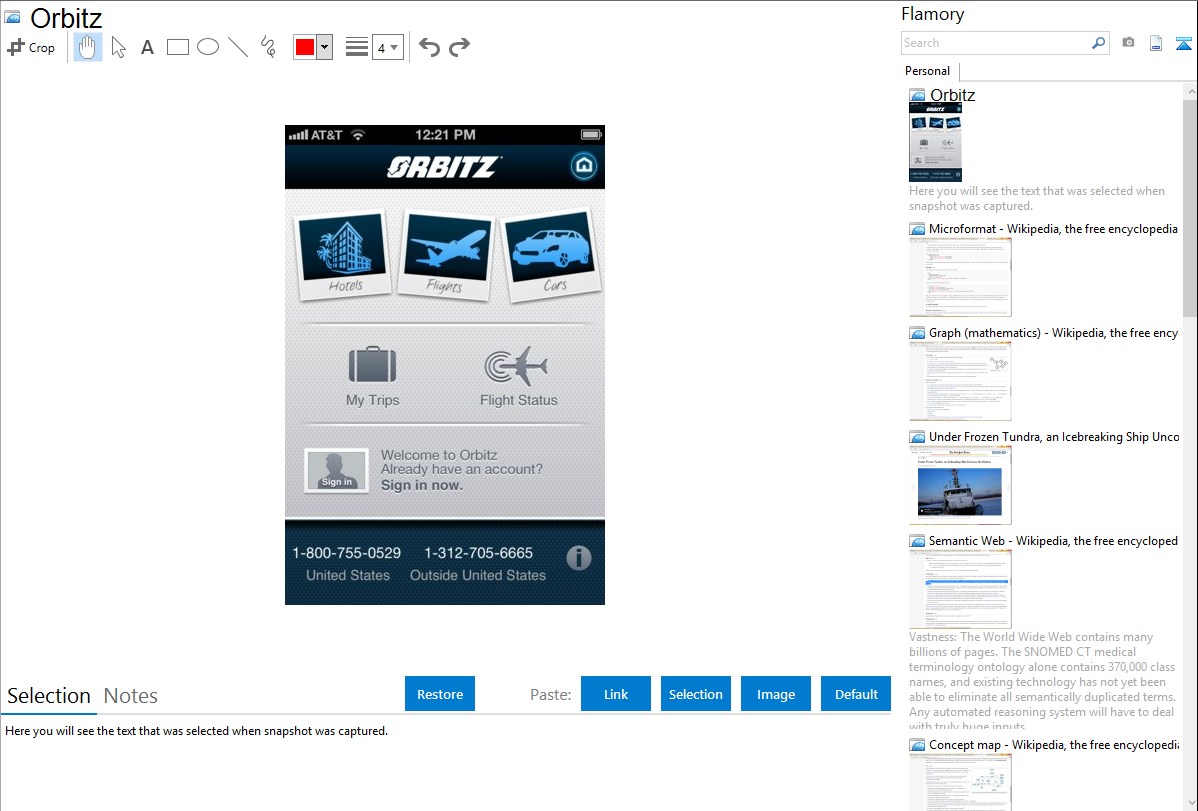1198x811 pixels.
Task: Click the Microformat - Wikipedia title text
Action: tap(1053, 229)
